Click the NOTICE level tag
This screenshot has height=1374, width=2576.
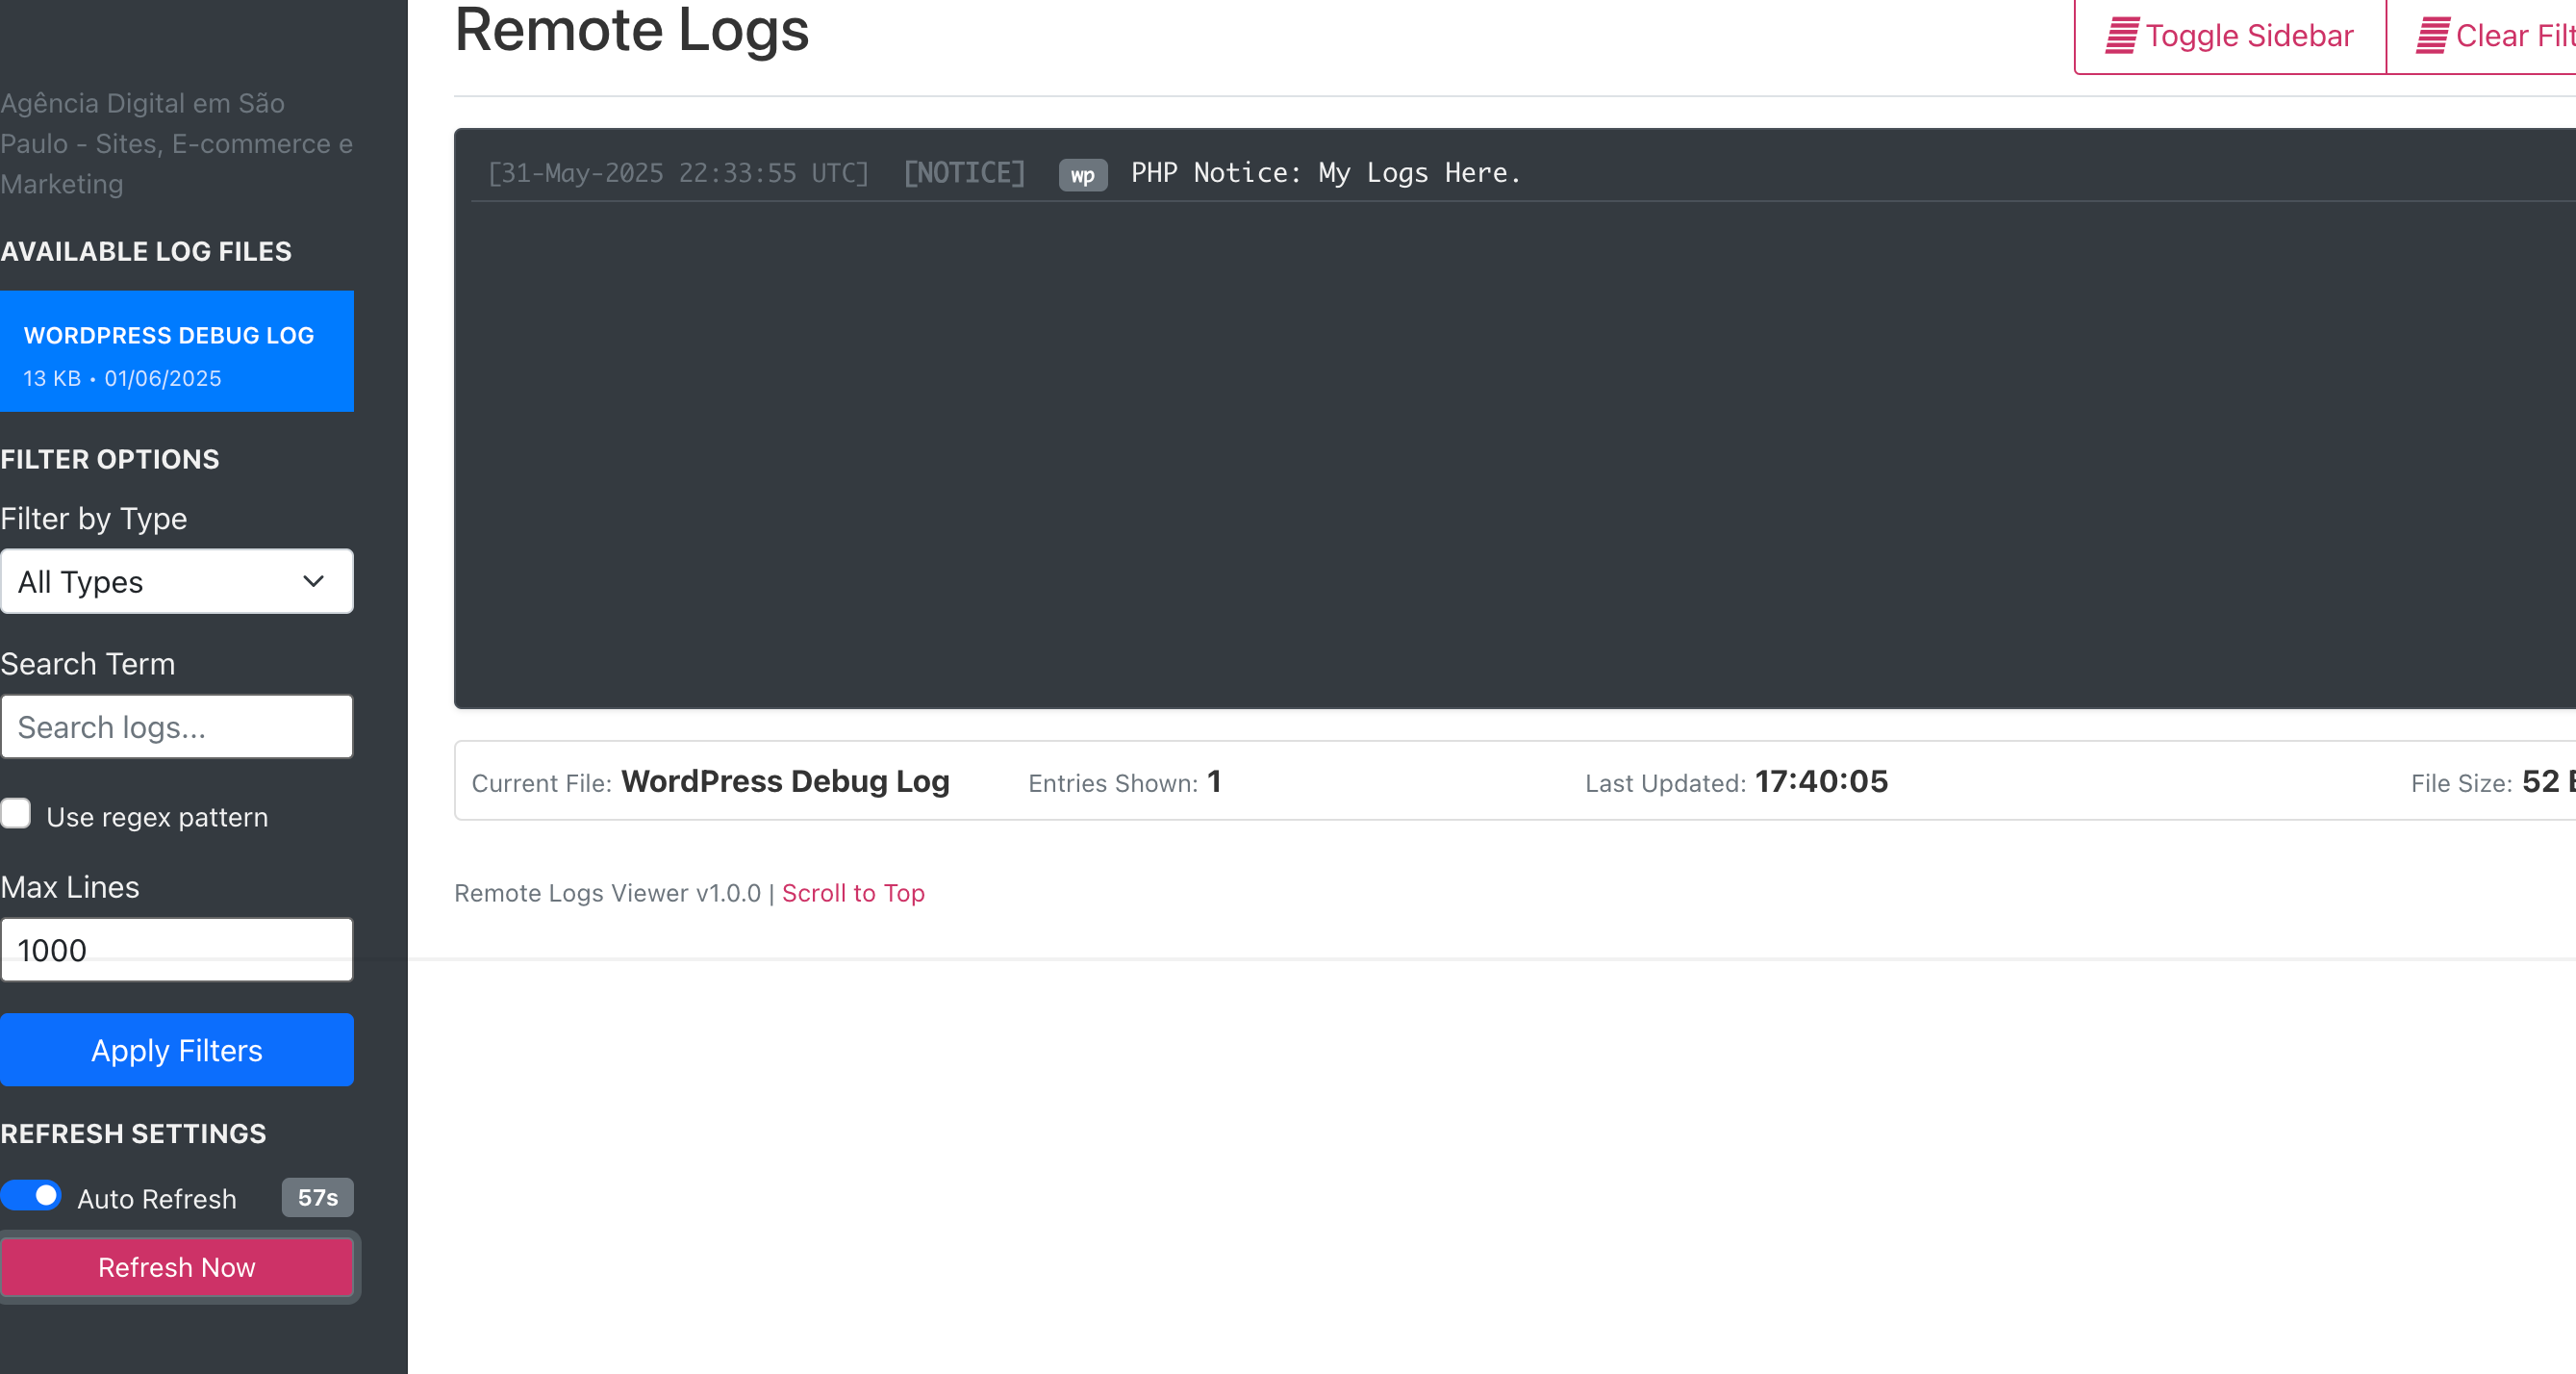[x=964, y=173]
